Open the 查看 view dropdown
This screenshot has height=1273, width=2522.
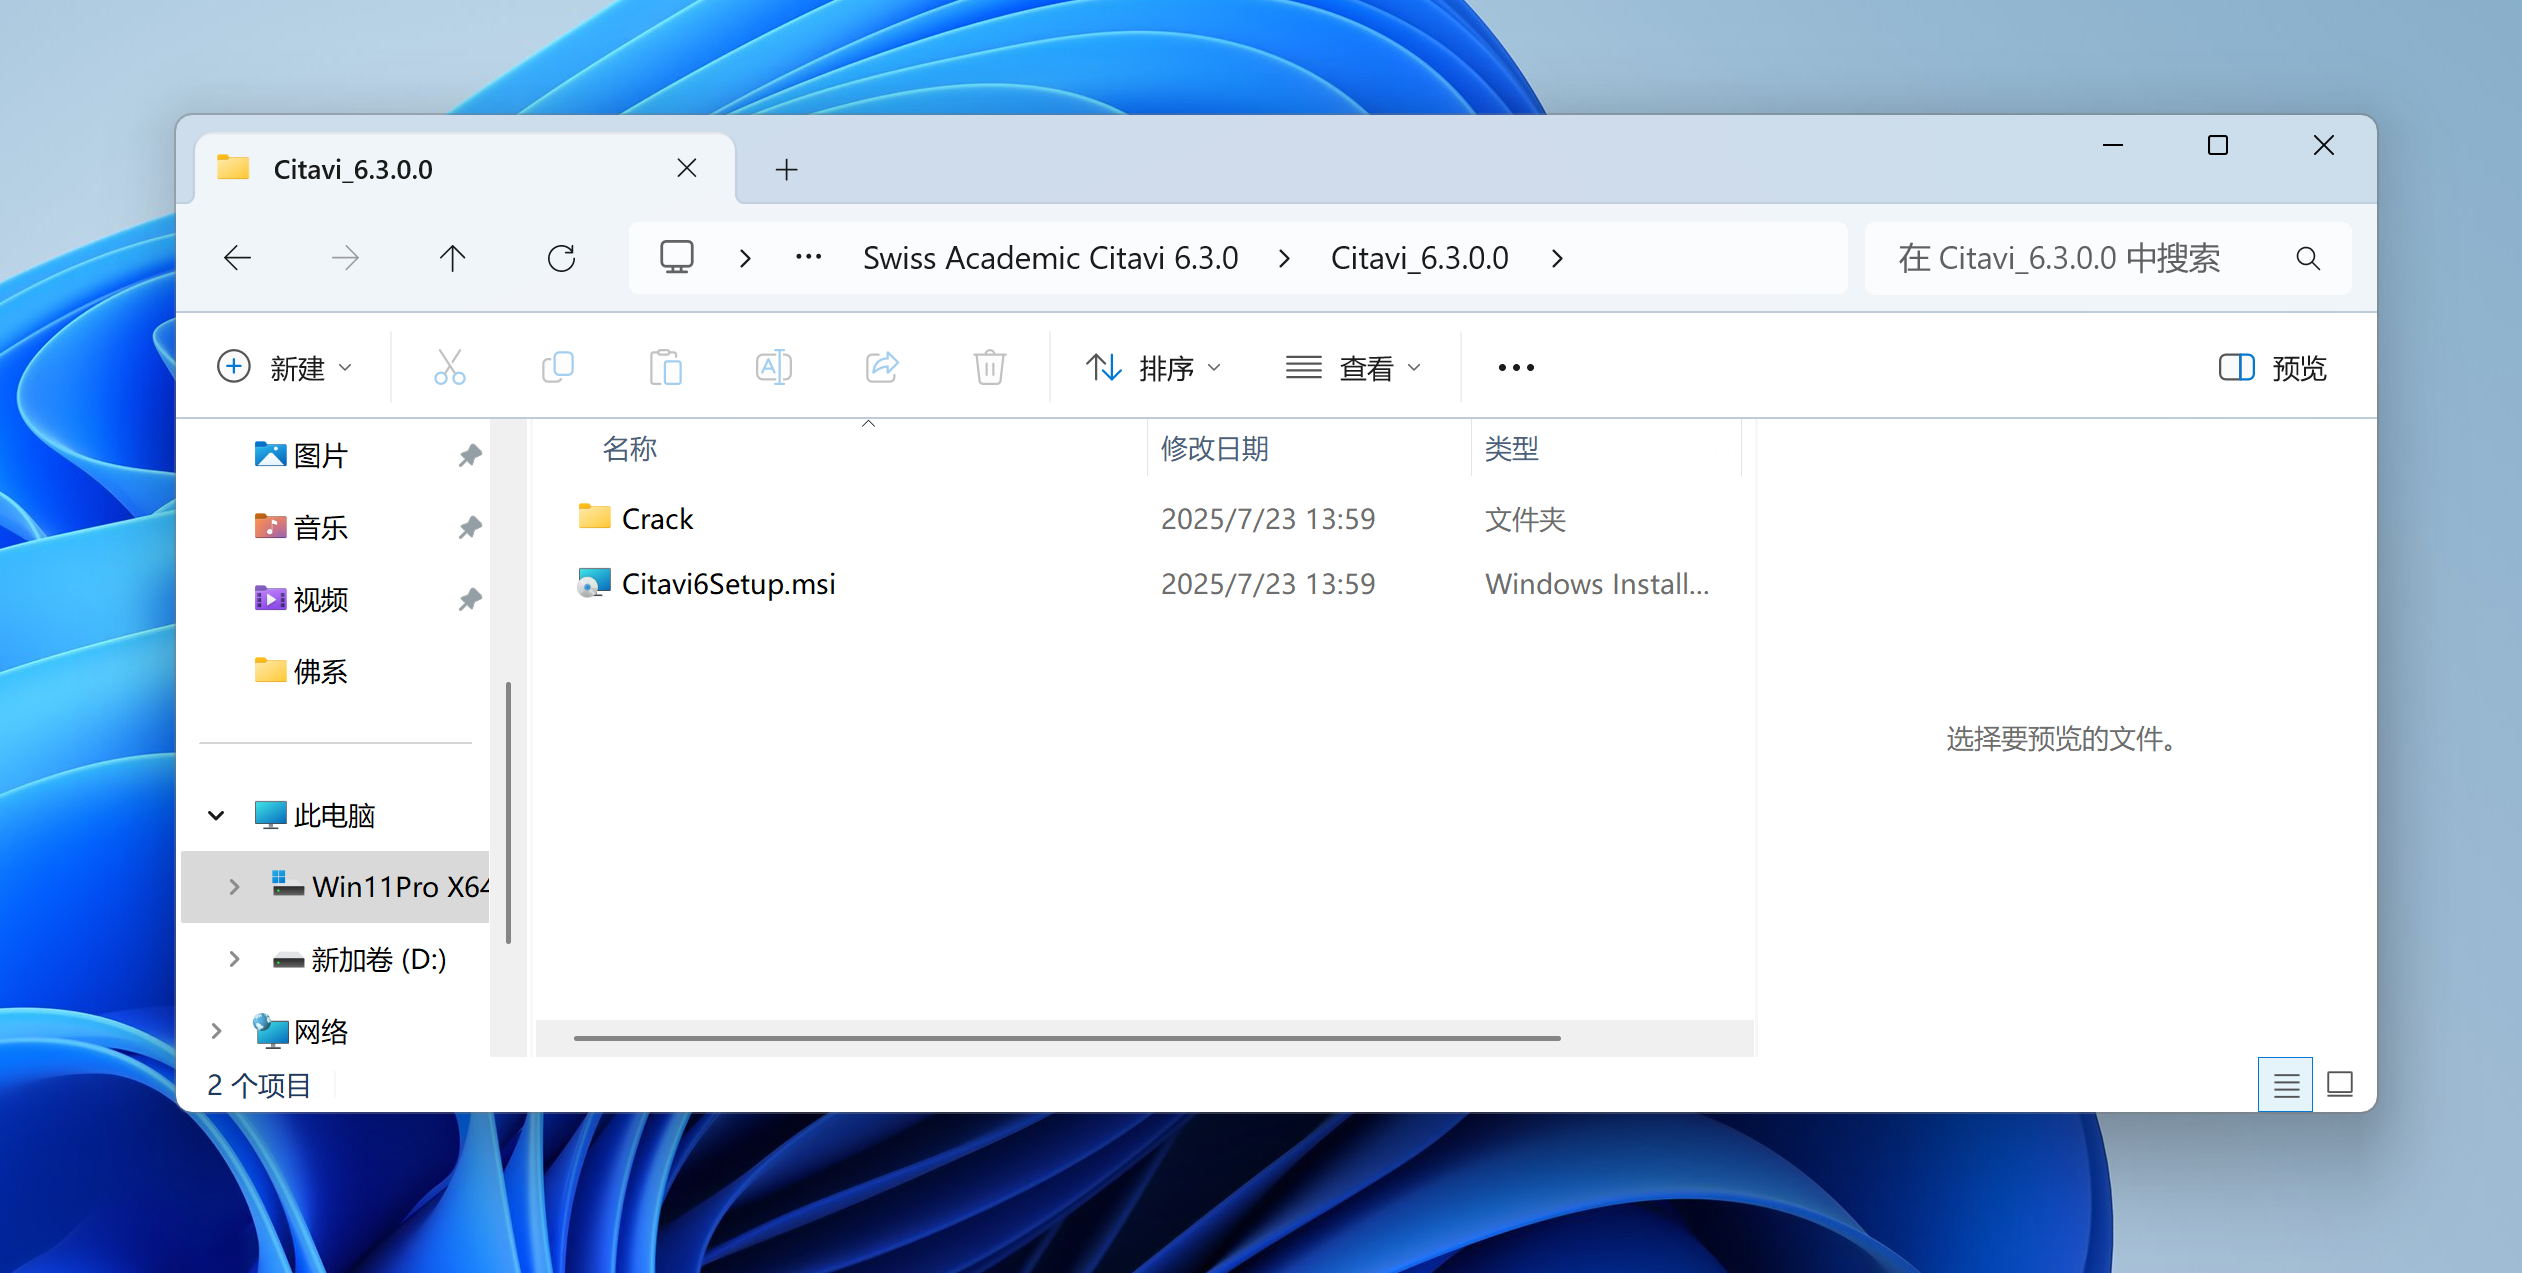pos(1353,368)
